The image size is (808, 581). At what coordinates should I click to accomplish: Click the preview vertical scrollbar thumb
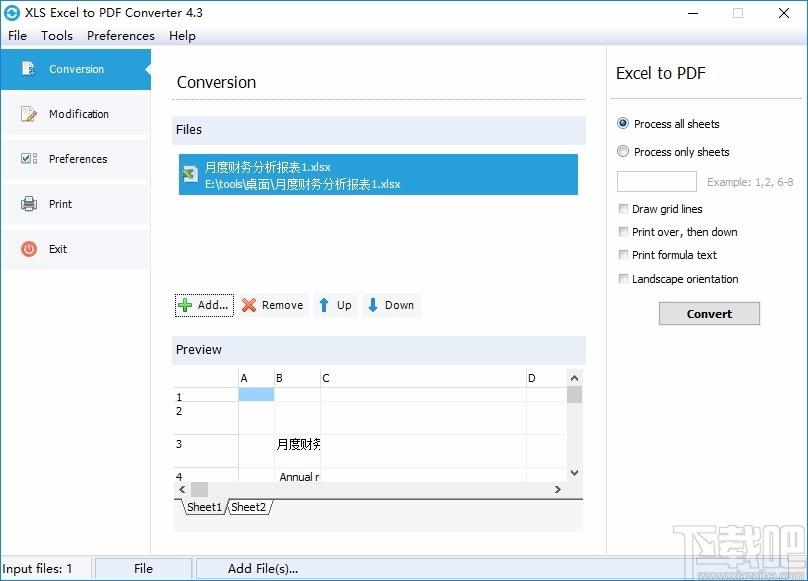[574, 394]
